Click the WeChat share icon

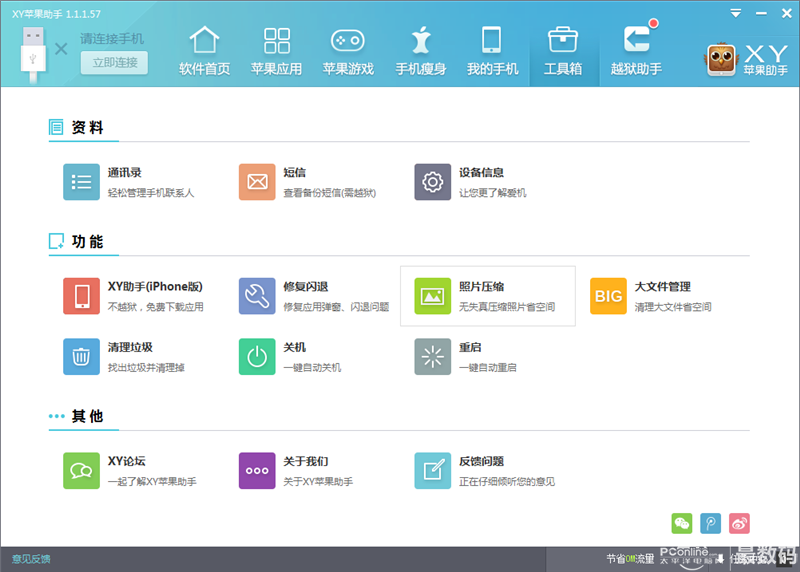(x=682, y=523)
